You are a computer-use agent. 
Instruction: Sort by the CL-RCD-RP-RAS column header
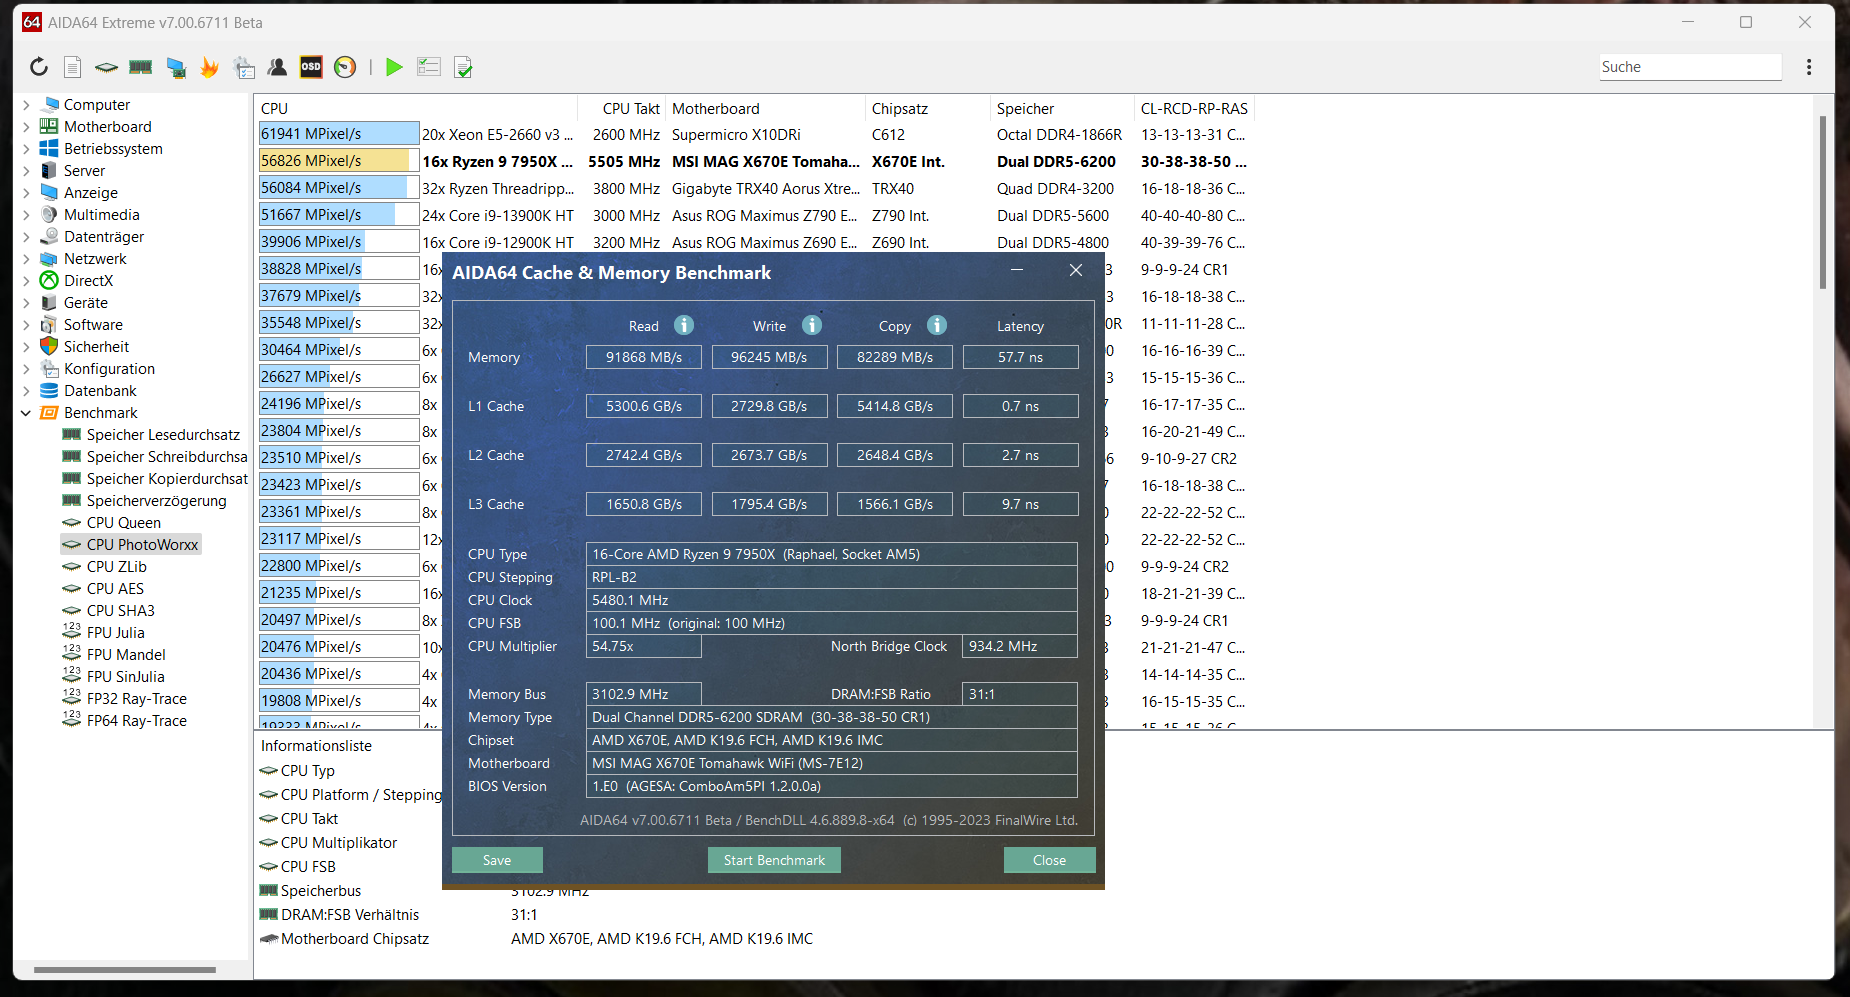click(x=1194, y=108)
